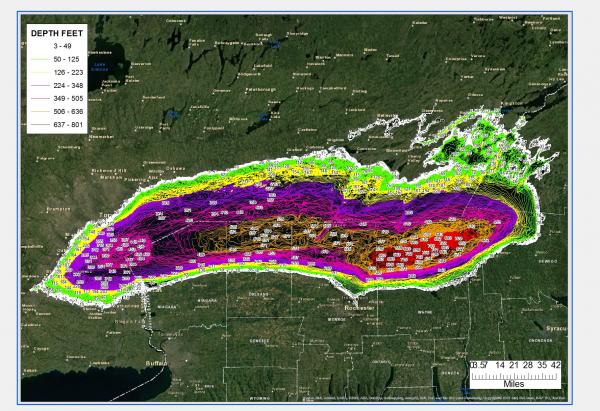The width and height of the screenshot is (600, 411).
Task: Click the Lake Simcoe water body
Action: 100,67
